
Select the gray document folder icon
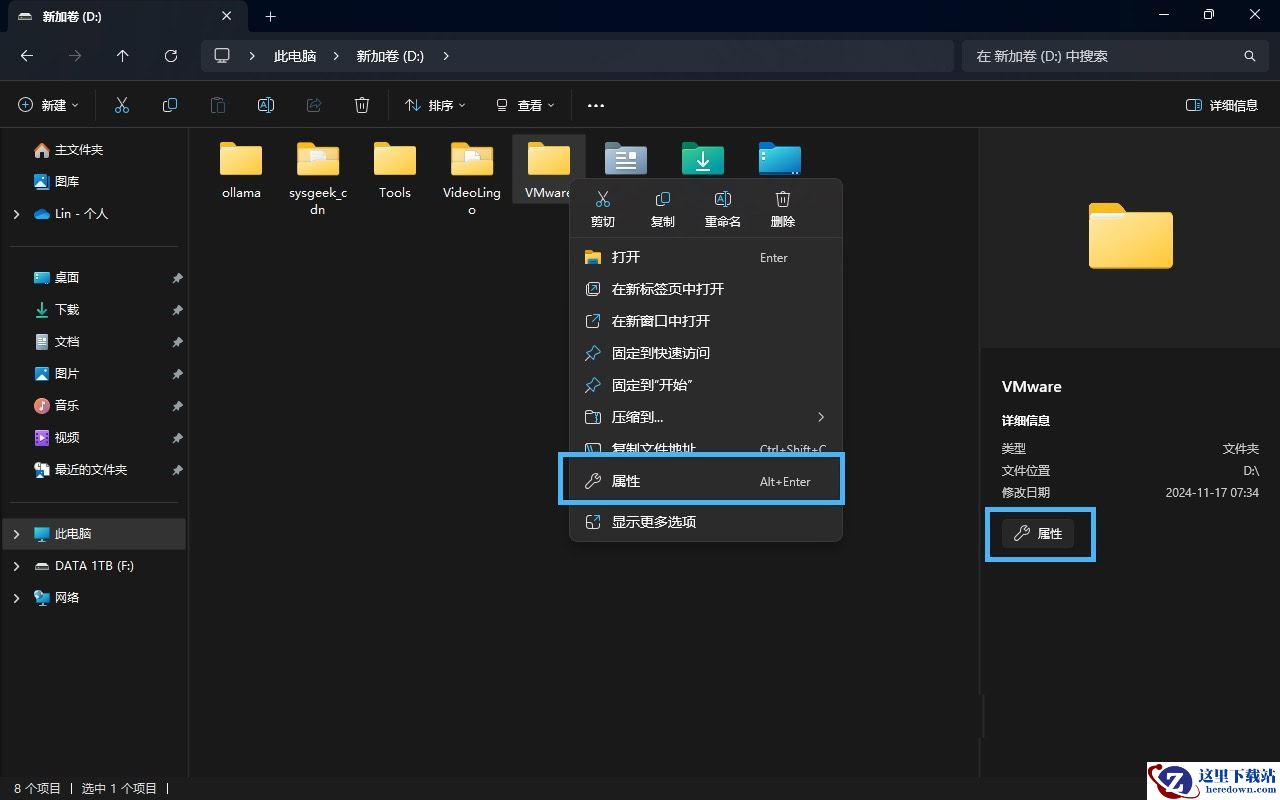click(x=626, y=159)
